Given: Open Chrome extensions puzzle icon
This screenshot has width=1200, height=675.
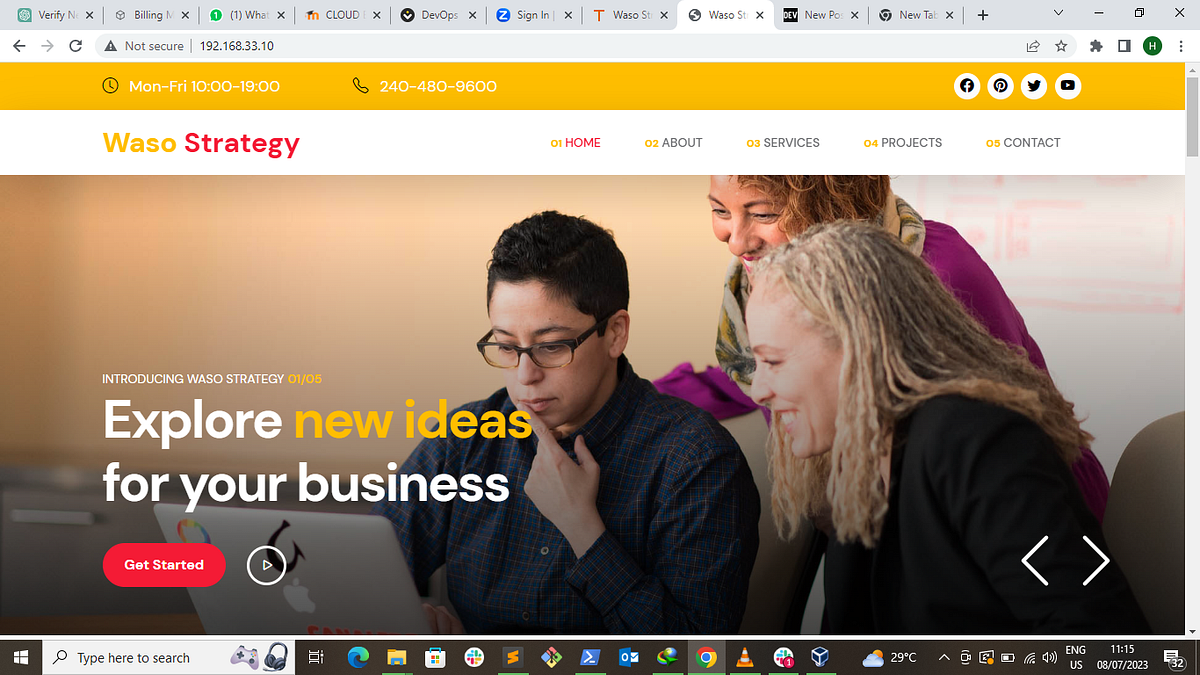Looking at the screenshot, I should (1096, 46).
